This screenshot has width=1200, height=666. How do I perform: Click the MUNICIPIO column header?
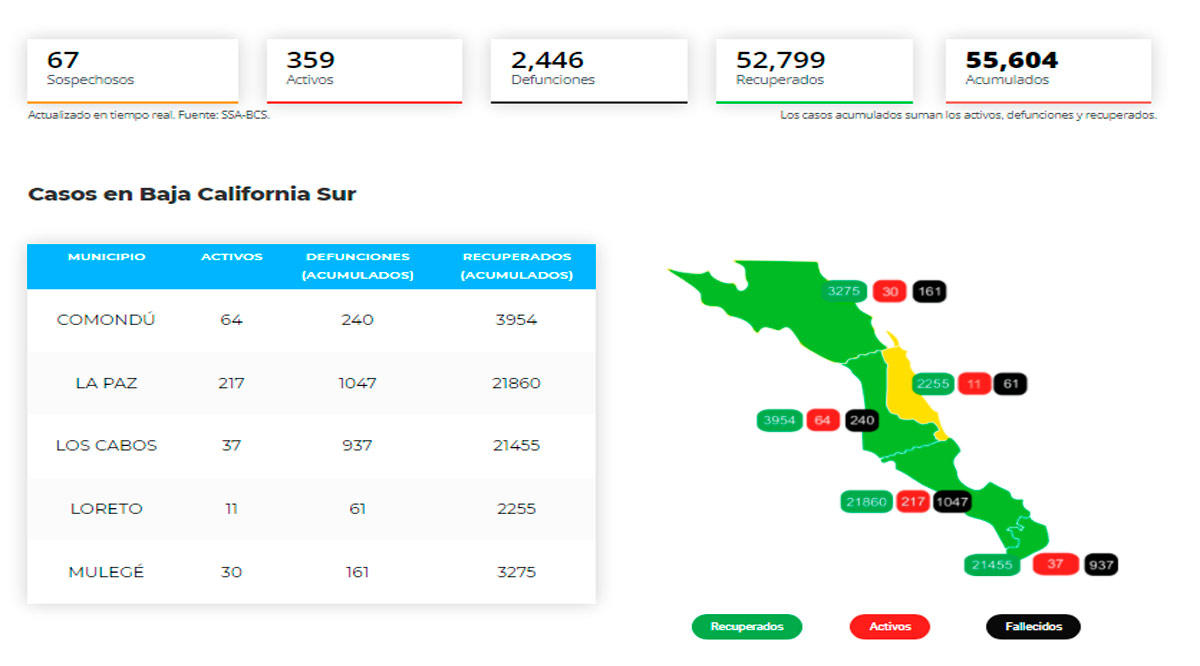pos(107,257)
